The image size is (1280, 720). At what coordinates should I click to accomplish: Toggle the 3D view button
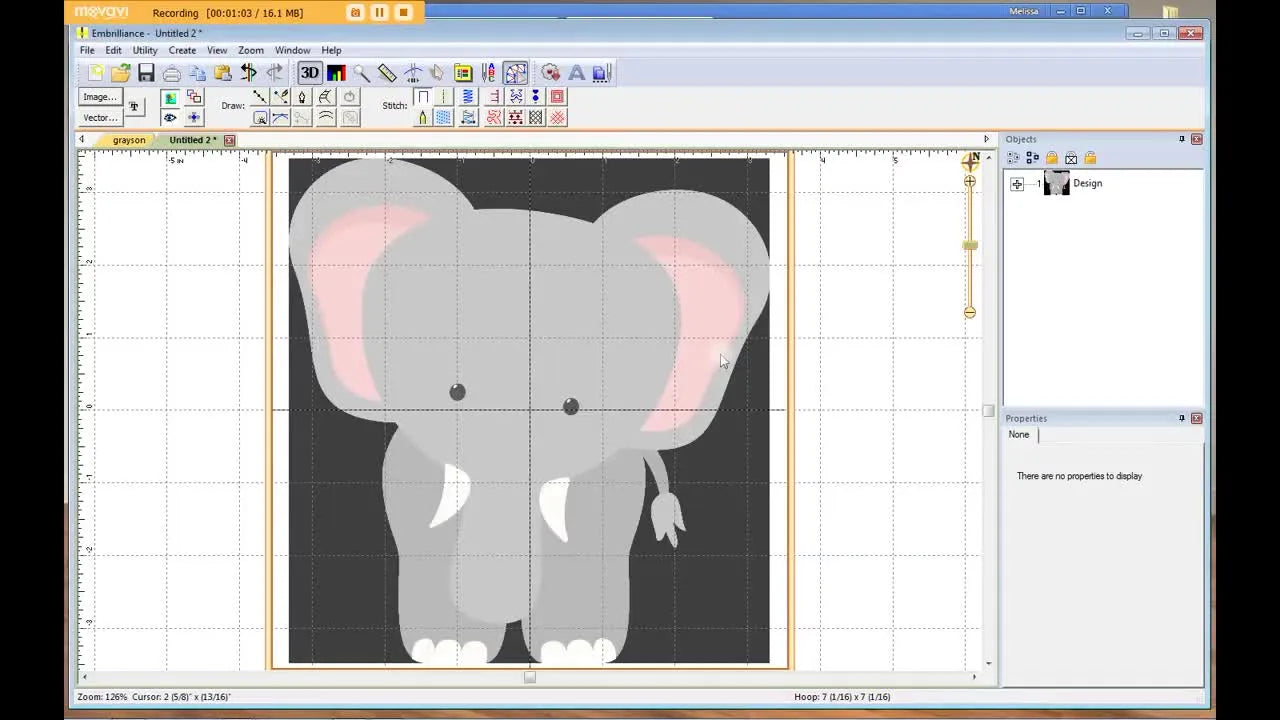(310, 73)
